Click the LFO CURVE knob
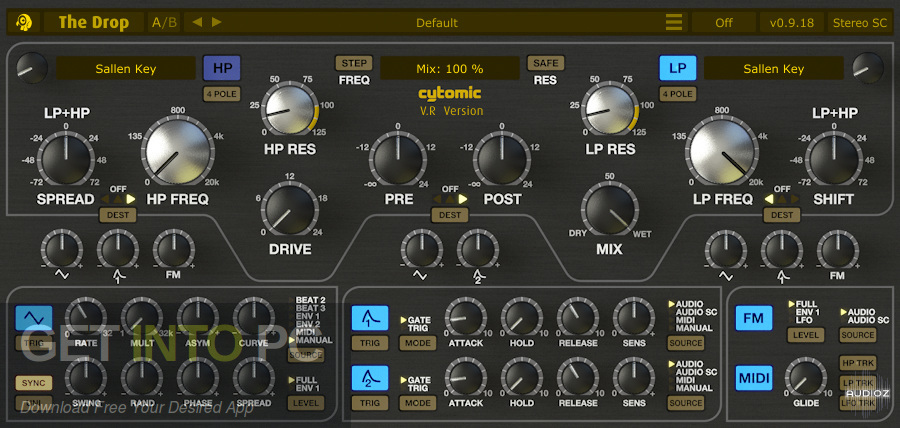The width and height of the screenshot is (900, 428). coord(253,317)
